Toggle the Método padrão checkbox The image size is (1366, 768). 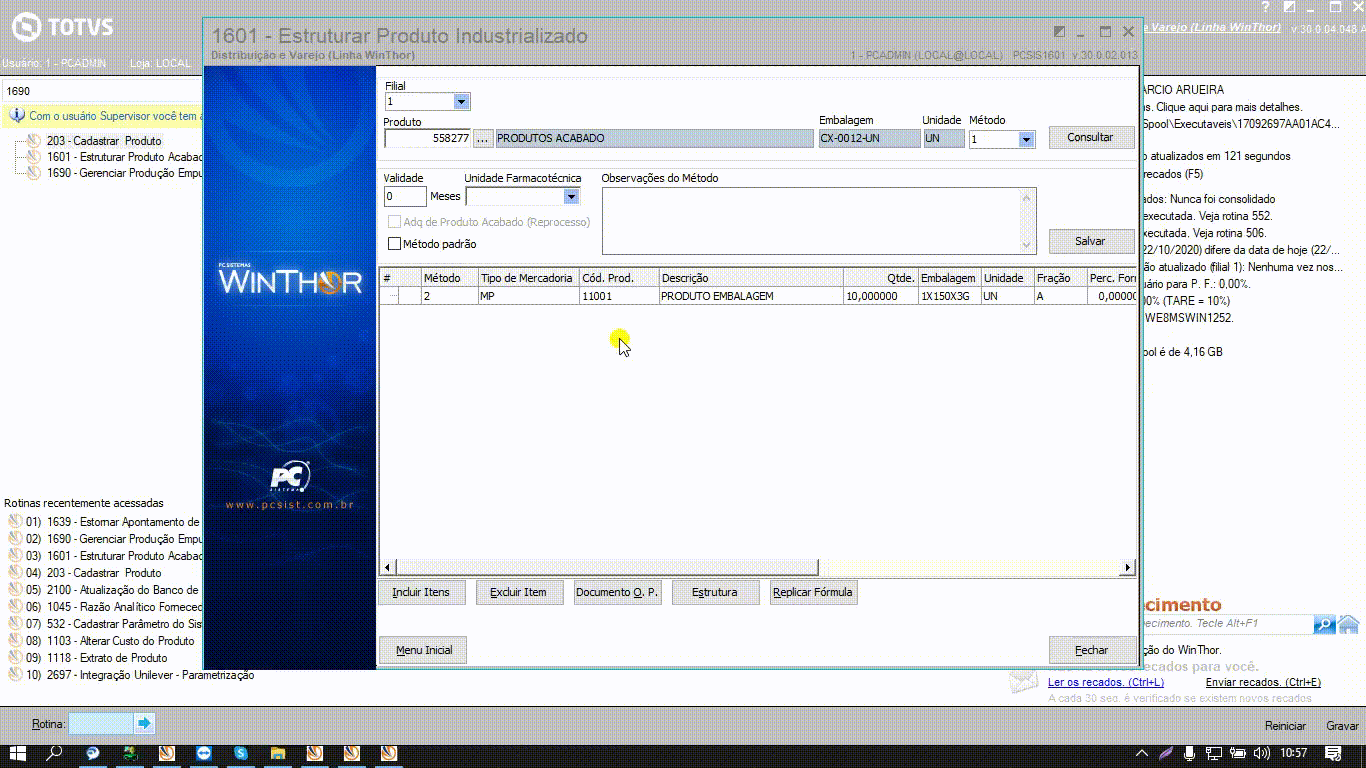pyautogui.click(x=394, y=243)
